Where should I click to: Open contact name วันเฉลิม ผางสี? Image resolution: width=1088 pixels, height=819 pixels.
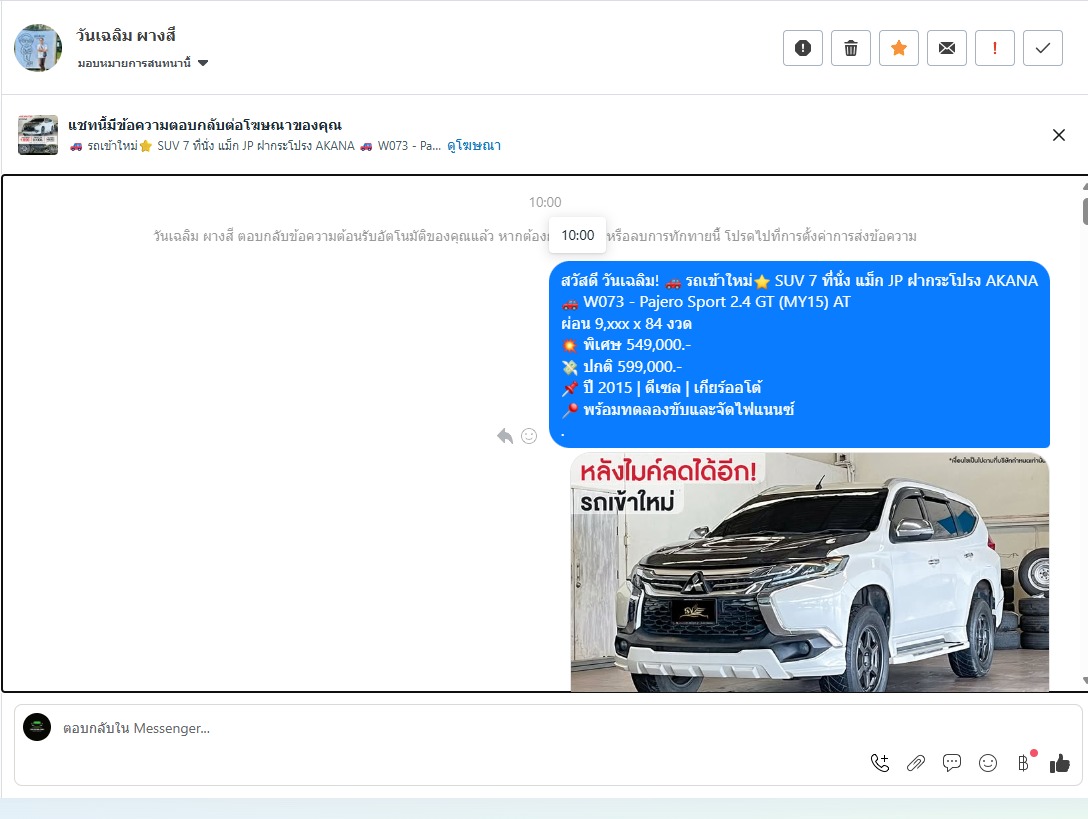point(126,35)
